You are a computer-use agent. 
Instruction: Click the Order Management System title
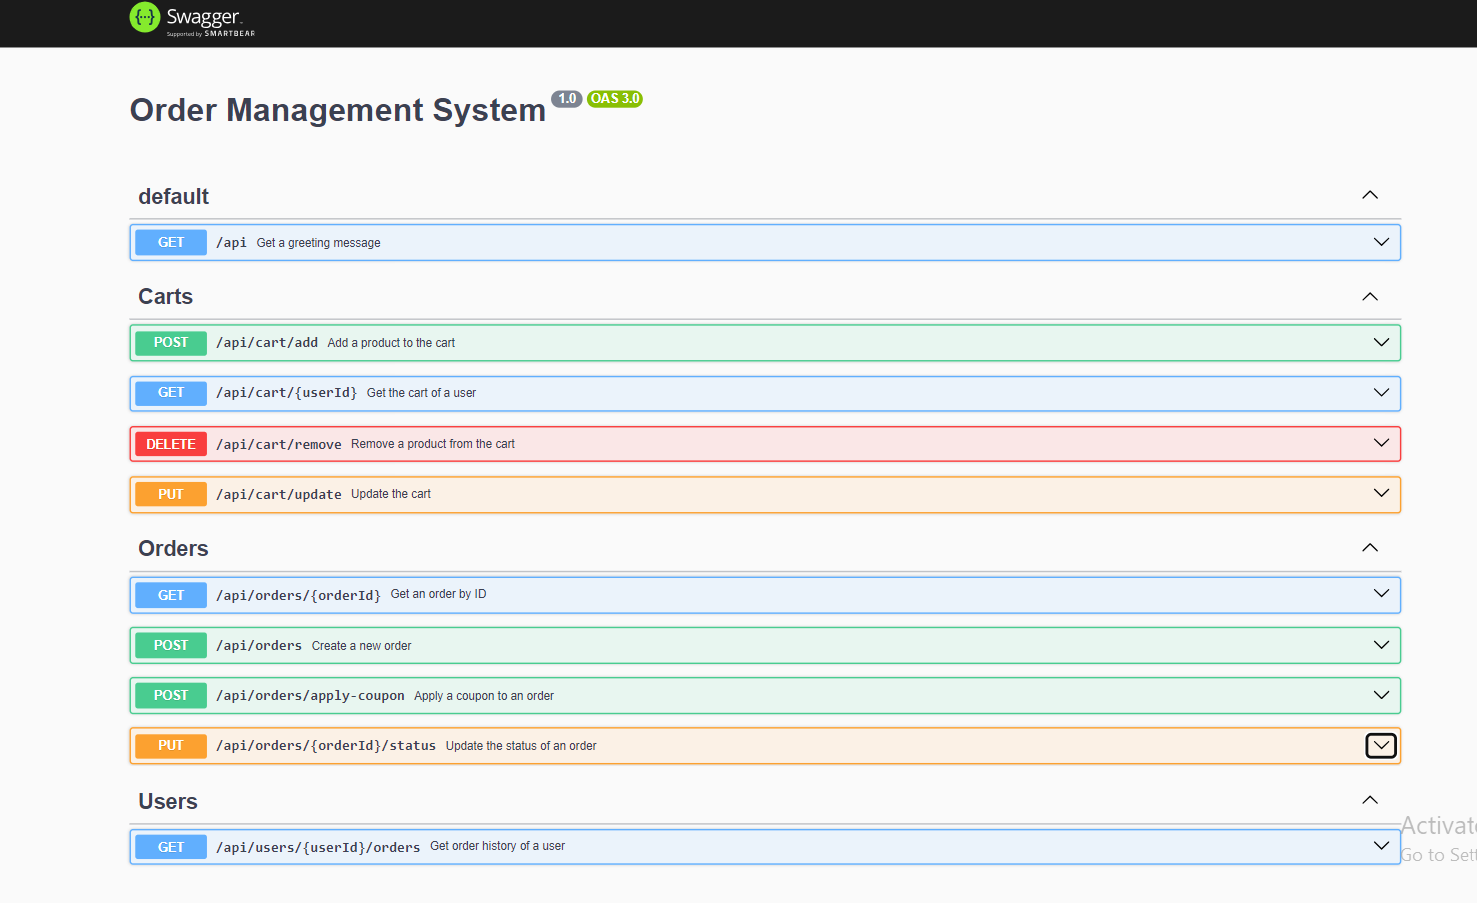(x=338, y=110)
